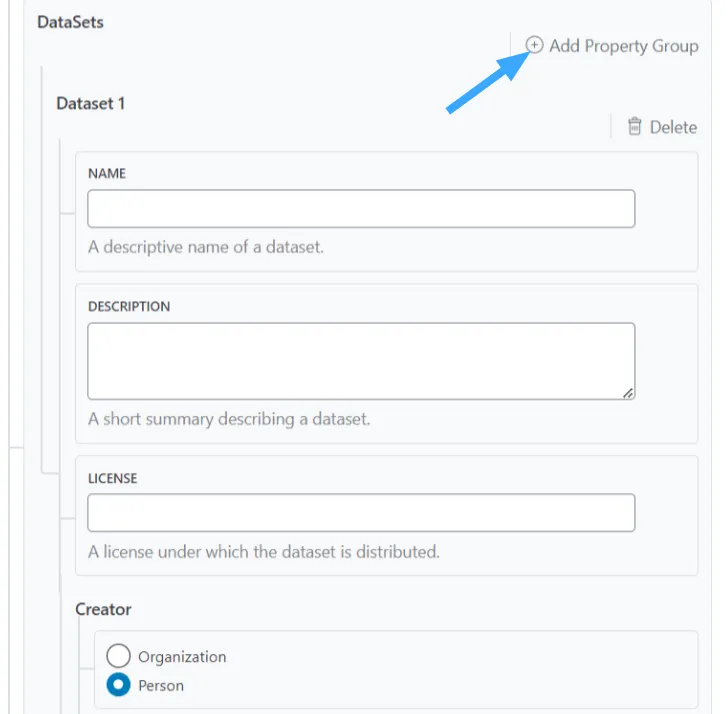The height and width of the screenshot is (714, 728).
Task: Click the trash can icon for Dataset 1
Action: [634, 127]
